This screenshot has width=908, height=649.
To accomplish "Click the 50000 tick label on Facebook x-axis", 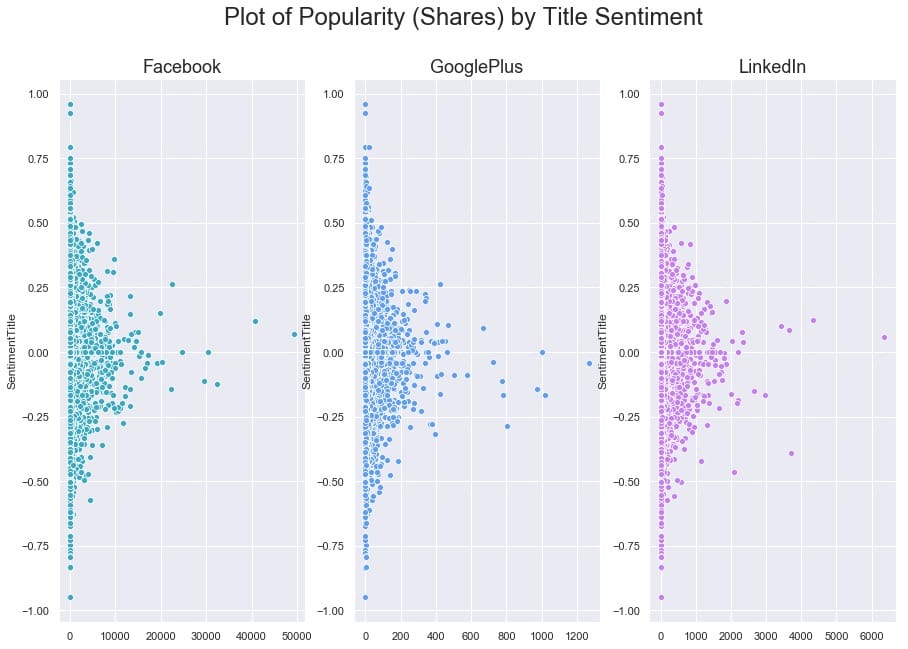I will click(x=296, y=635).
